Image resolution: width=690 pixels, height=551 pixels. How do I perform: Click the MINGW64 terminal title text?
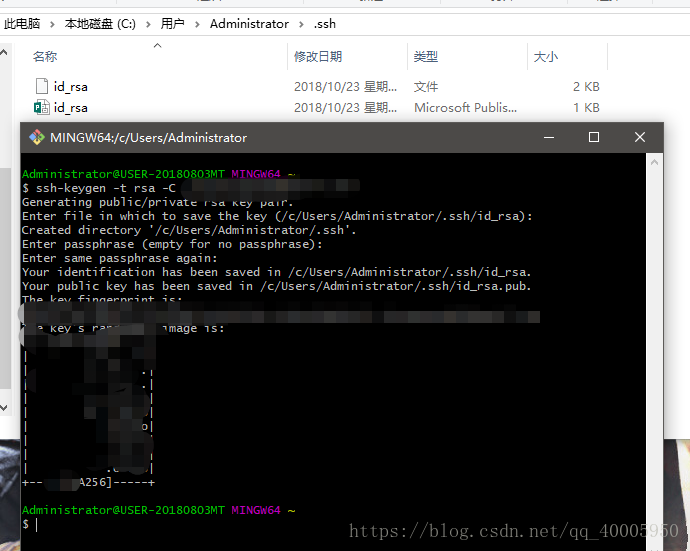click(148, 138)
